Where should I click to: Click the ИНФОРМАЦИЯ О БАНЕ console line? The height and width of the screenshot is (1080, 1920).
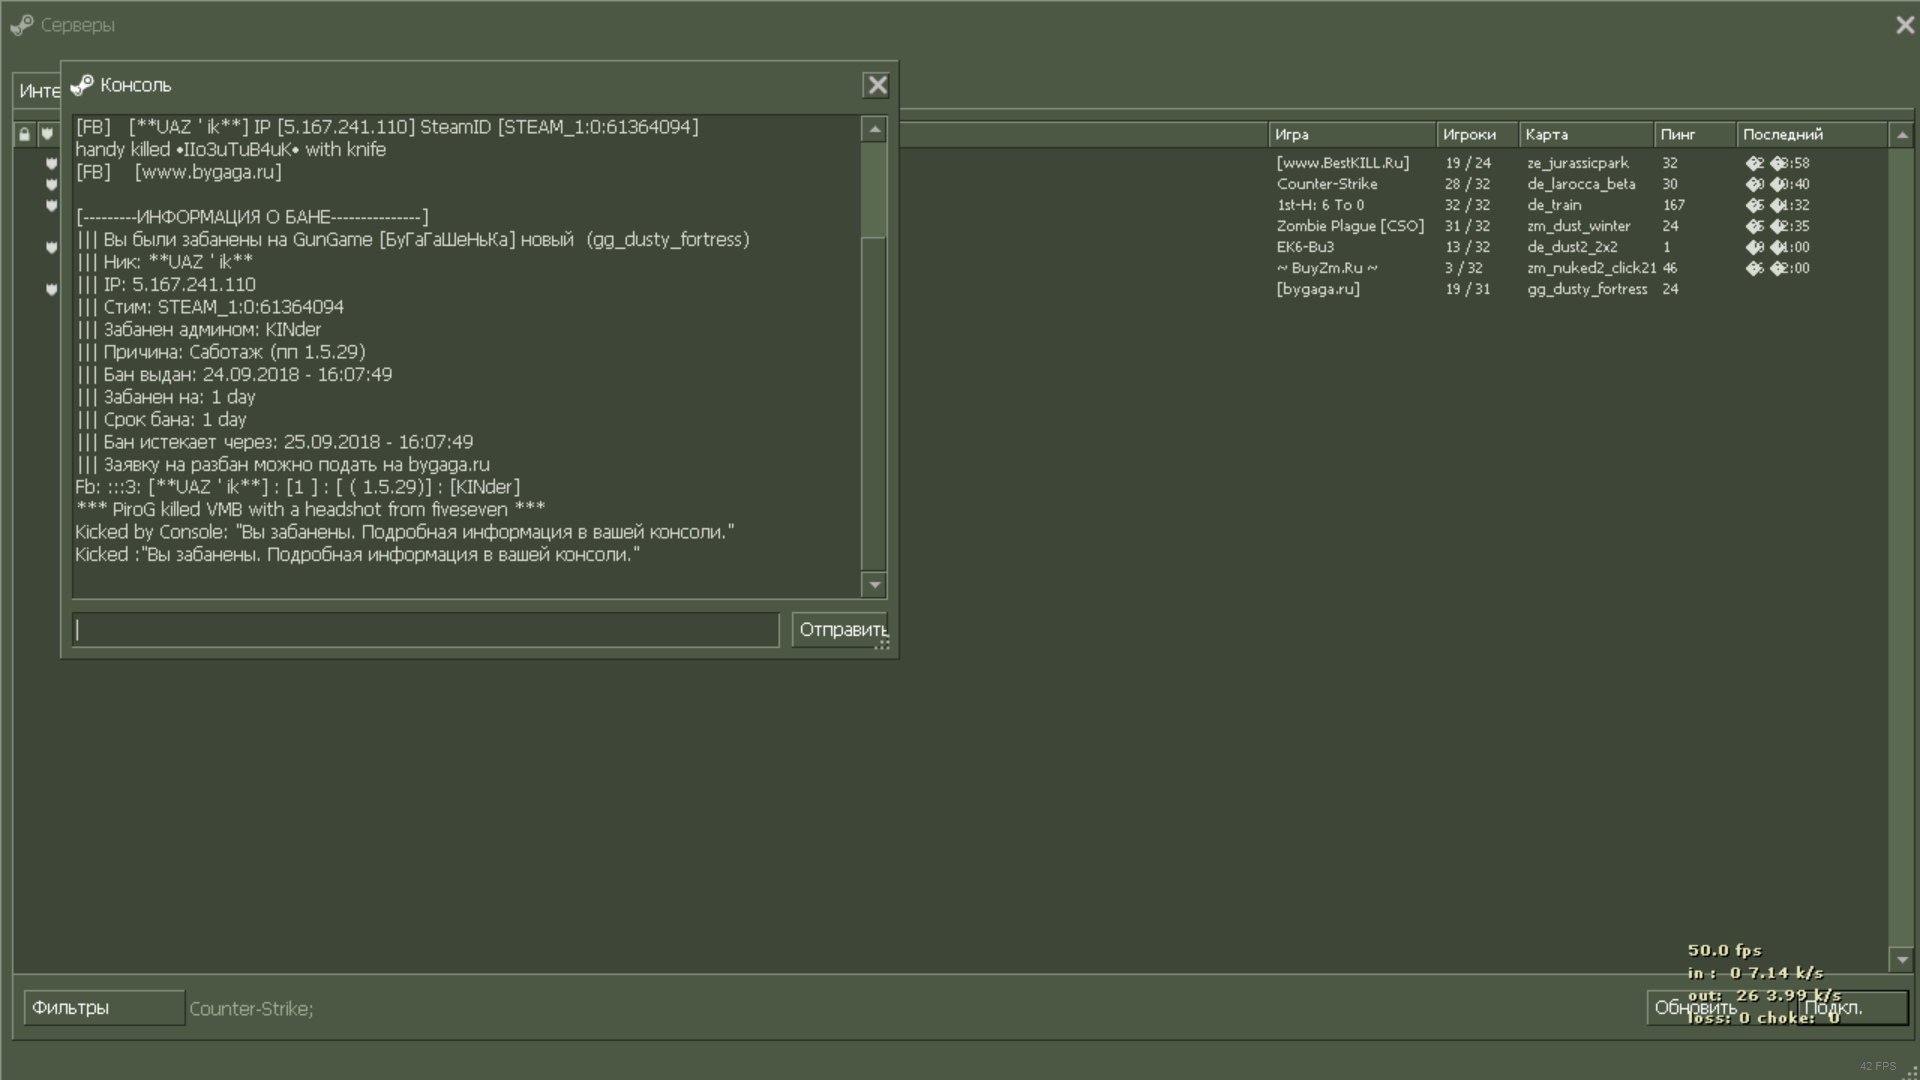[x=252, y=217]
